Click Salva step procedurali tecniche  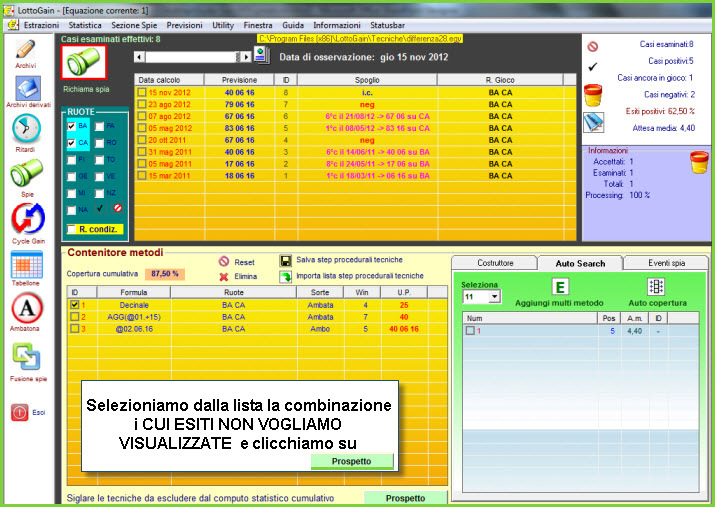tap(349, 260)
